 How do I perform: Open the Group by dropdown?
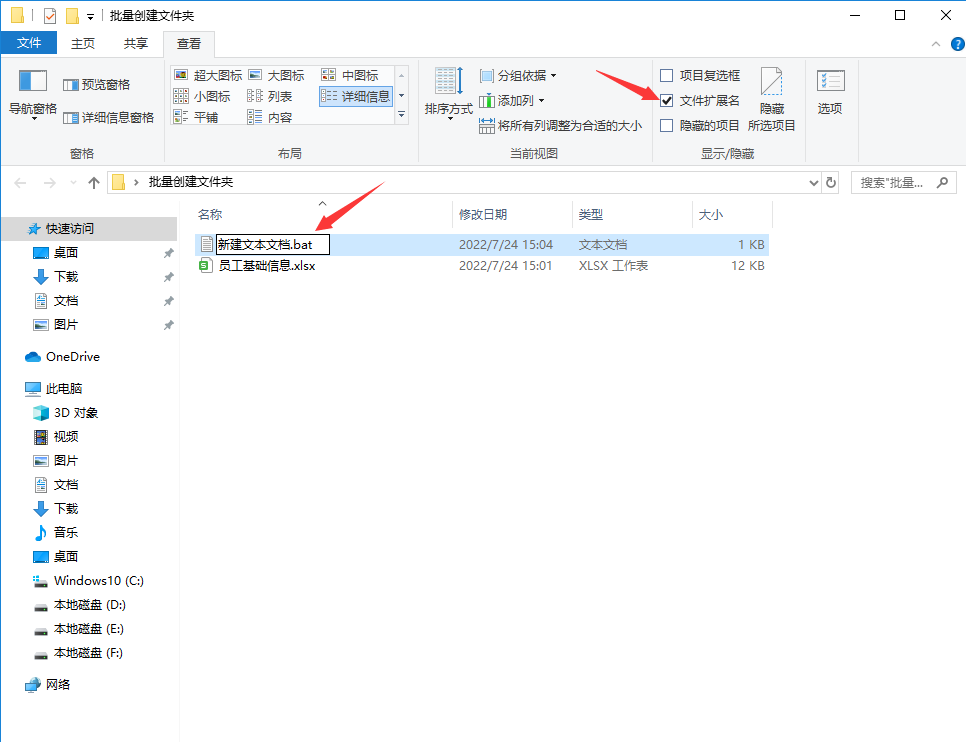tap(518, 75)
